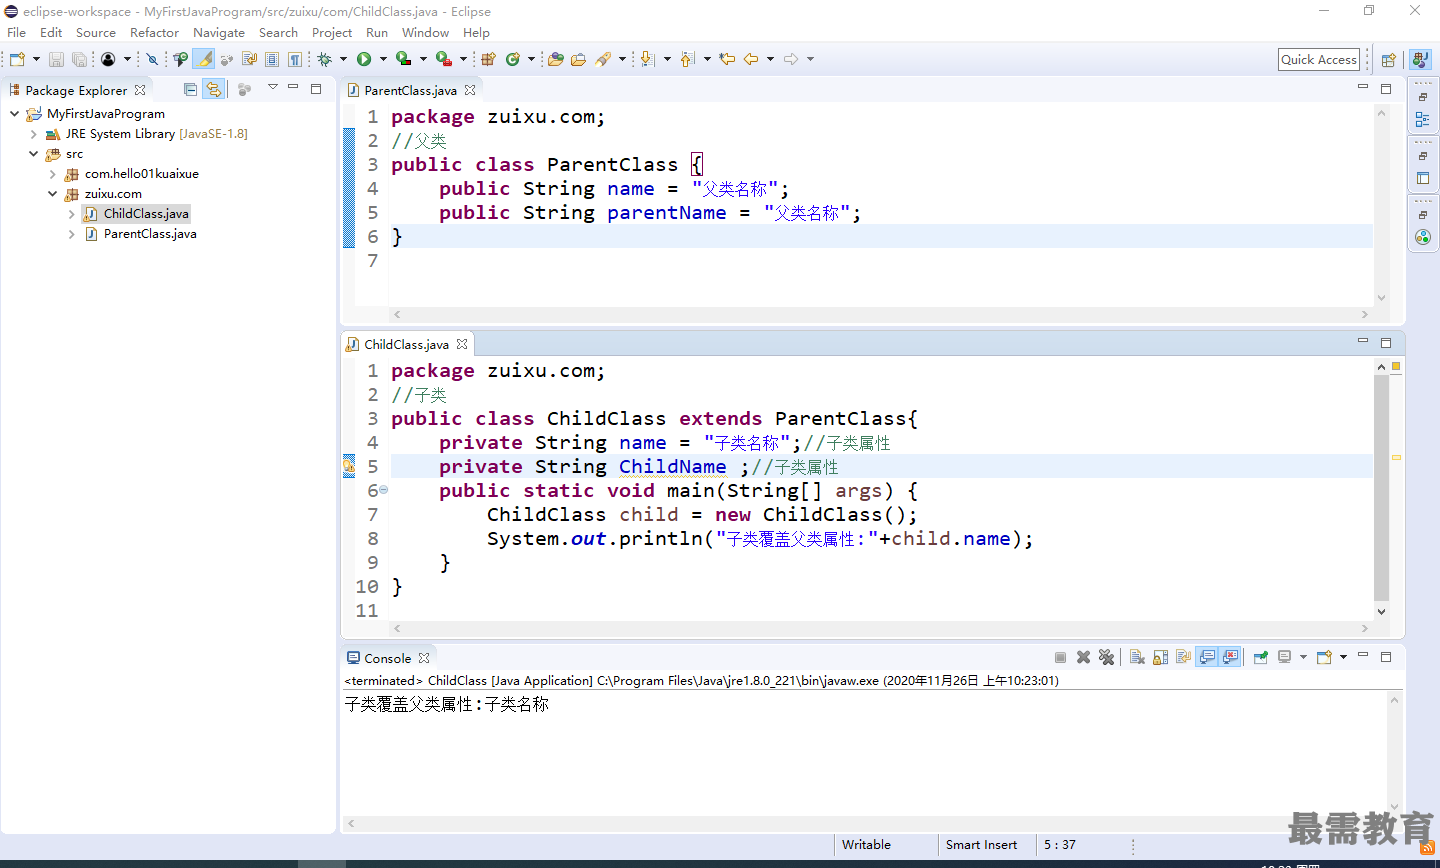
Task: Run the program with green Run button
Action: [364, 59]
